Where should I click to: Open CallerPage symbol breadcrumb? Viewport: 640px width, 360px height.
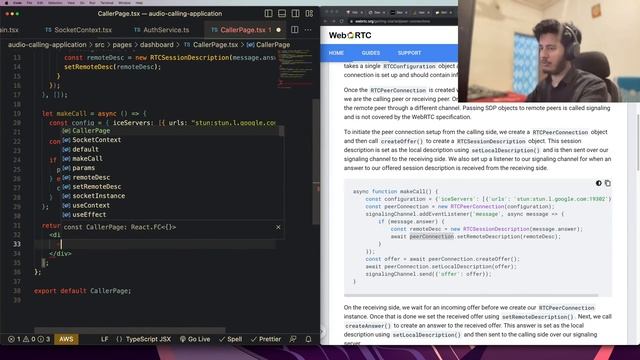268,44
